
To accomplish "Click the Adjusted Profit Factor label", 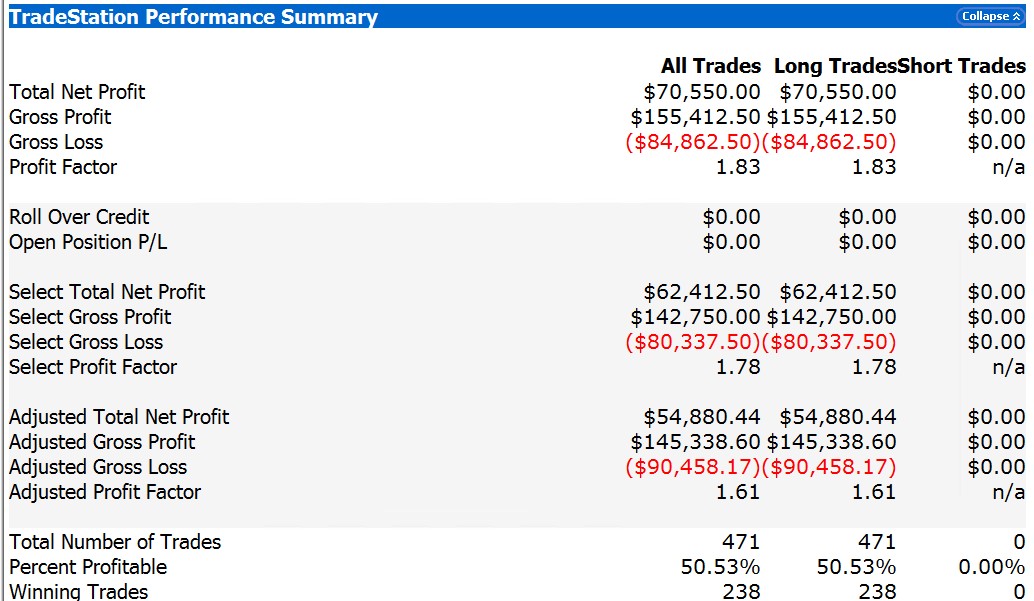I will [x=105, y=492].
